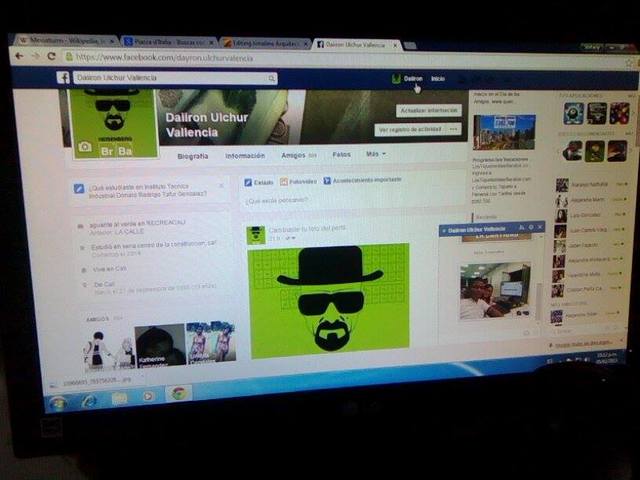Open the Información profile tab

click(245, 156)
